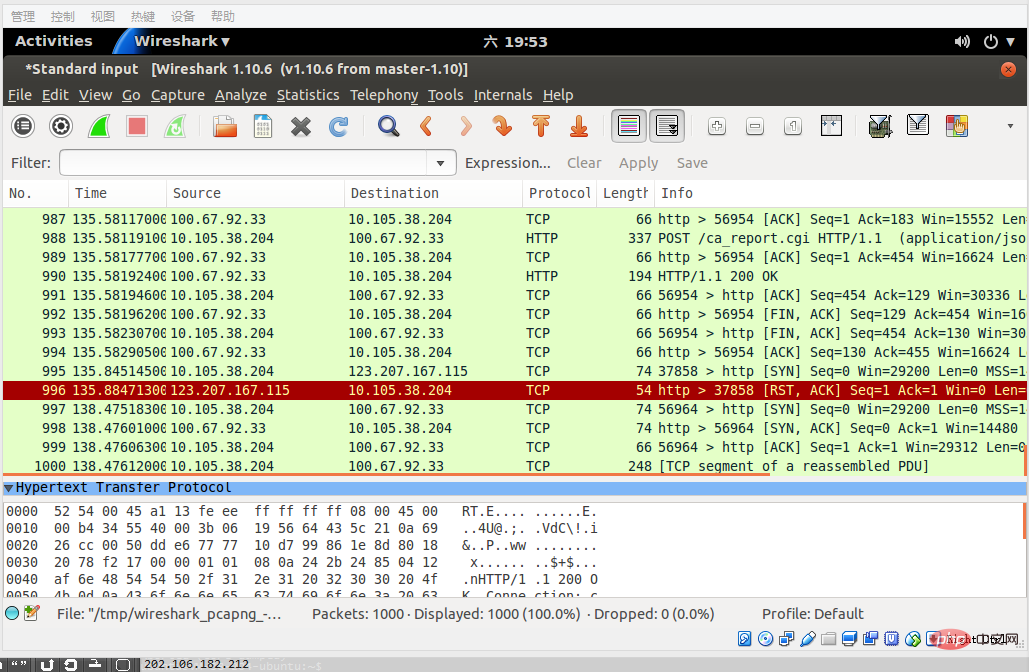Open the Help menu

click(x=558, y=95)
